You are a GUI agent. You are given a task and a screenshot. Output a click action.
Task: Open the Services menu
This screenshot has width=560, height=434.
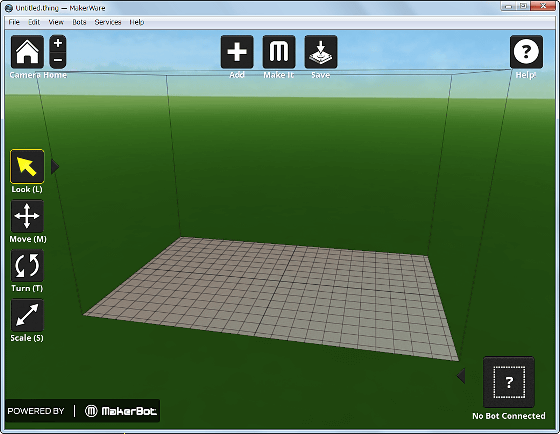[x=108, y=22]
